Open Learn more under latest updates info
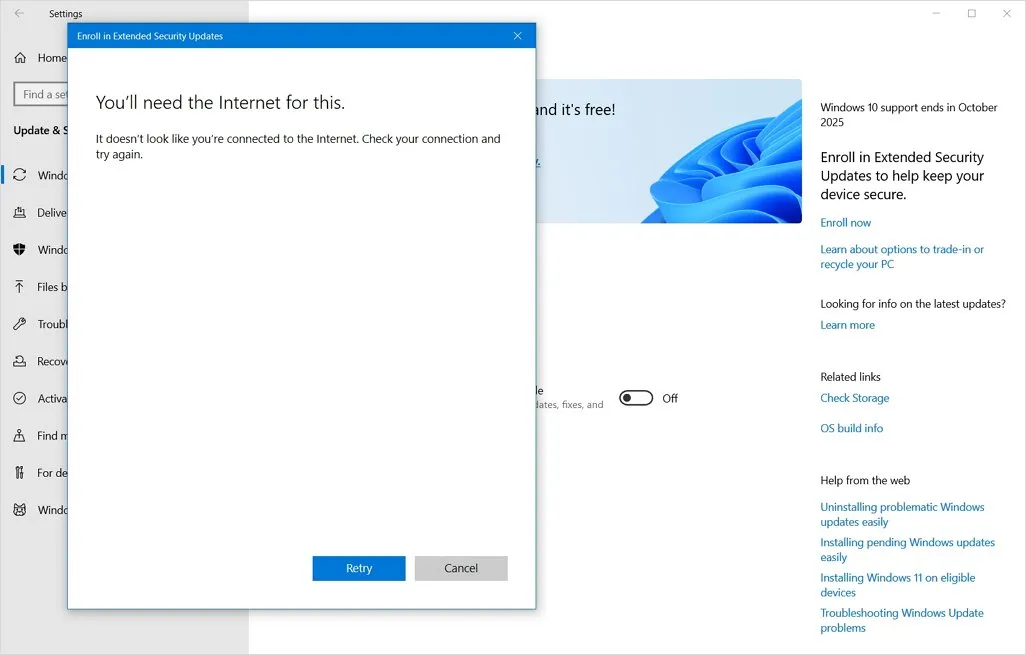The height and width of the screenshot is (655, 1026). [x=847, y=325]
